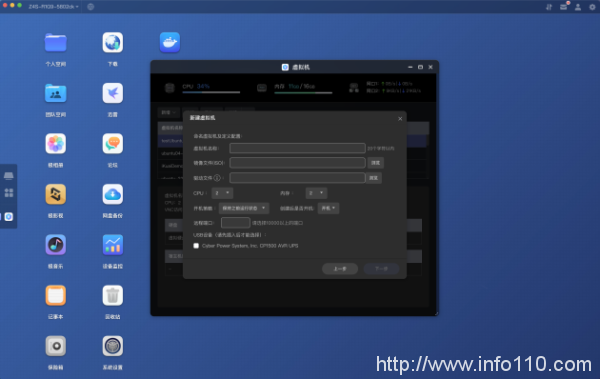Open the Xunlei bird app icon
This screenshot has width=600, height=379.
112,93
